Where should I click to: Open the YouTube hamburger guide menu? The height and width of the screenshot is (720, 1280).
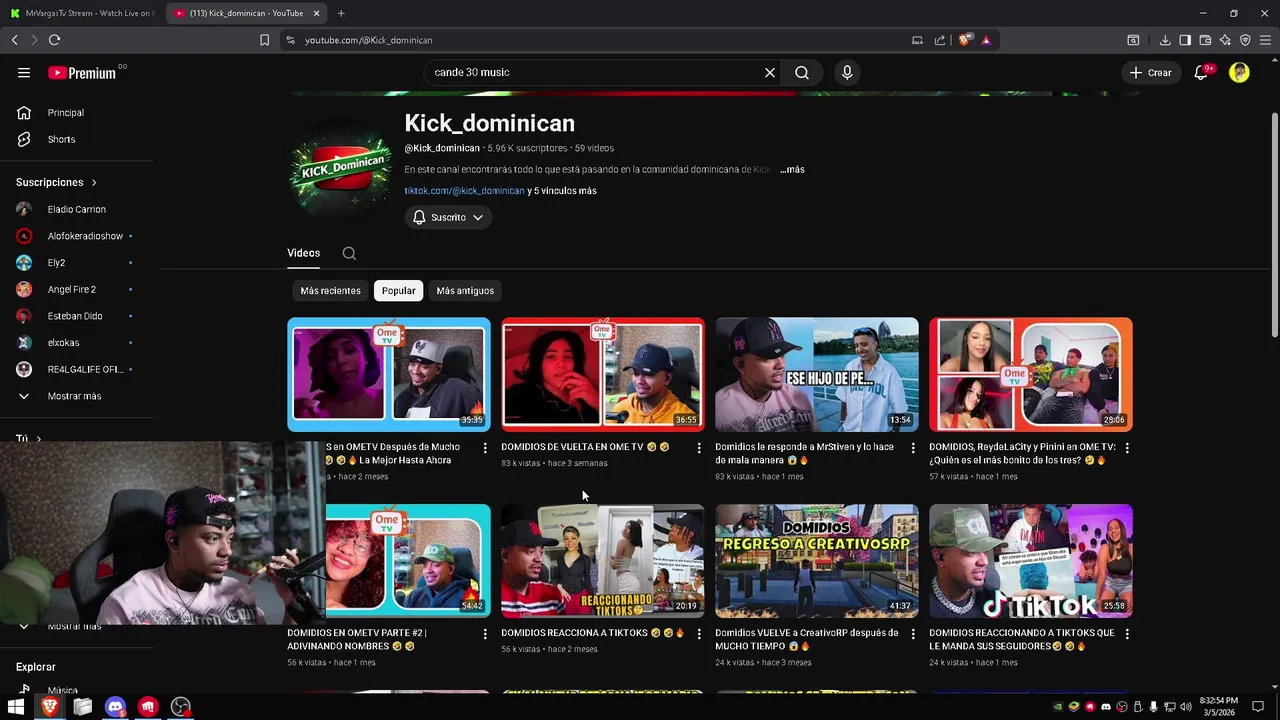pyautogui.click(x=24, y=73)
